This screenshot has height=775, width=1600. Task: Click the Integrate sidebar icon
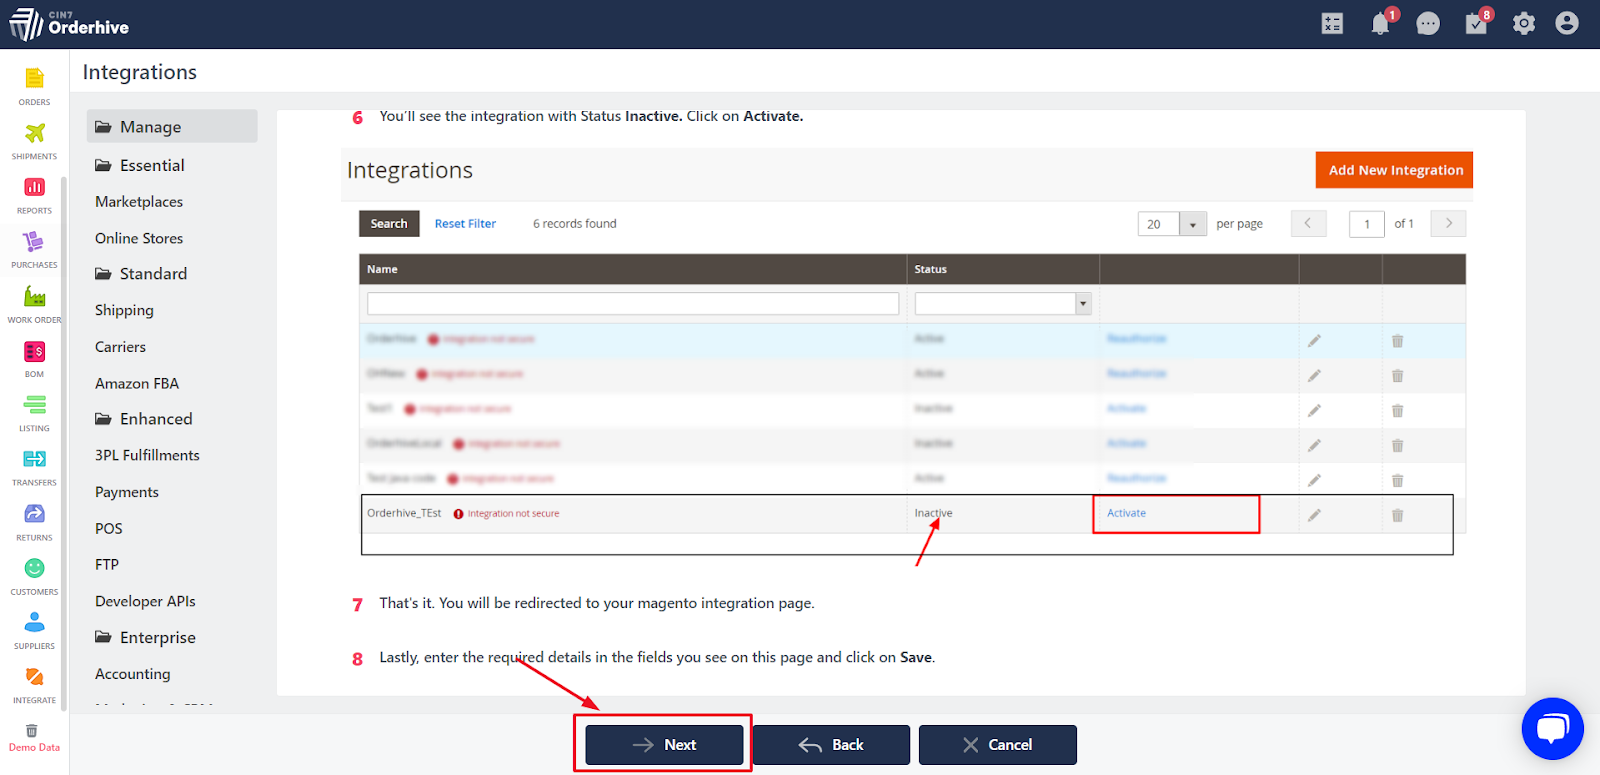[x=34, y=677]
